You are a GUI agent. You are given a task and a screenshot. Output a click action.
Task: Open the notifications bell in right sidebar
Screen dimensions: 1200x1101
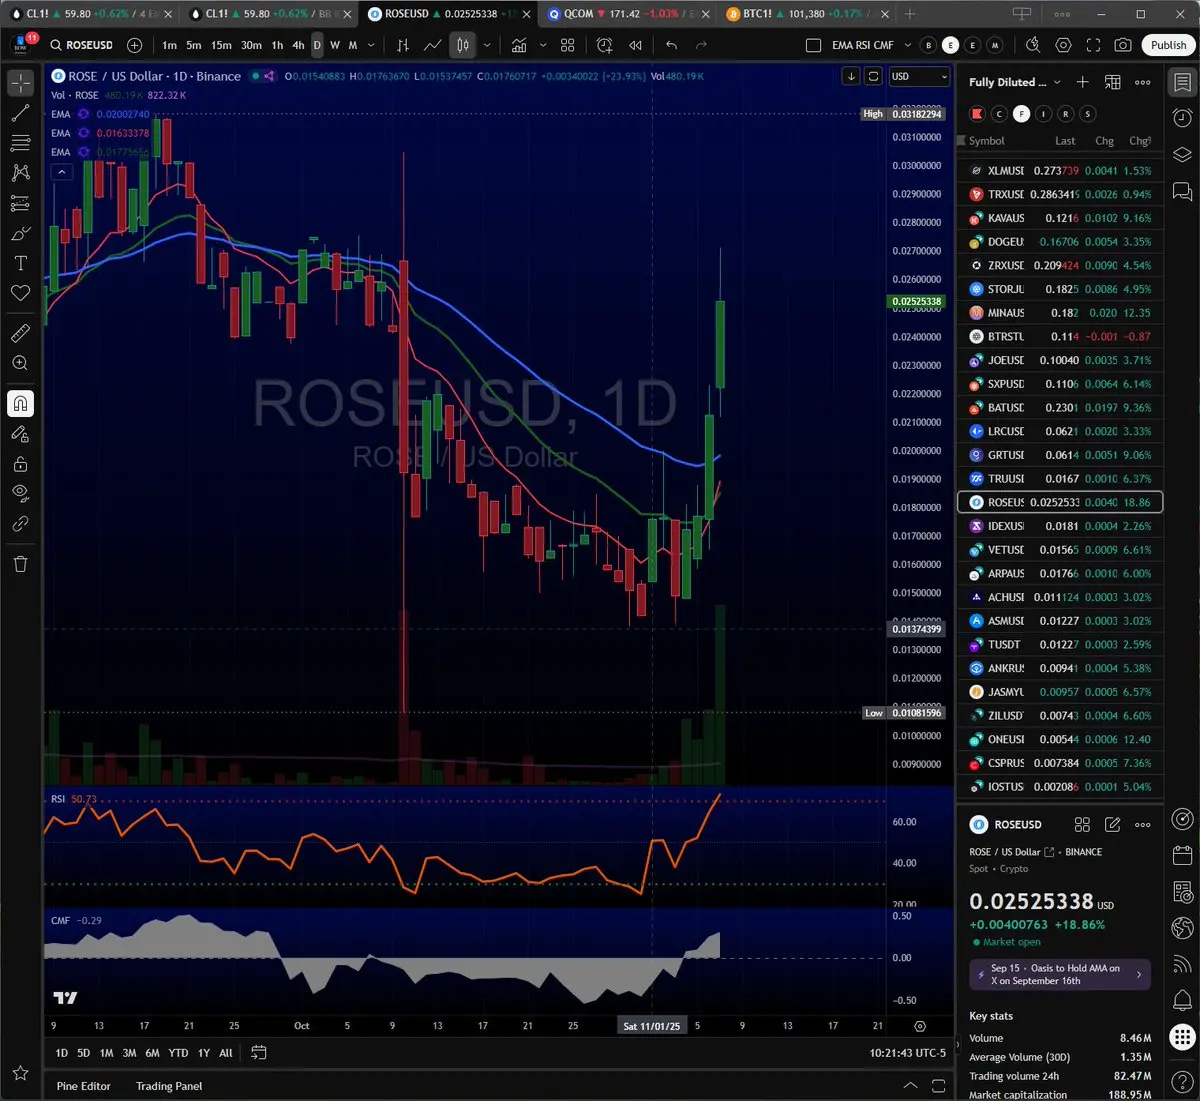1182,1000
